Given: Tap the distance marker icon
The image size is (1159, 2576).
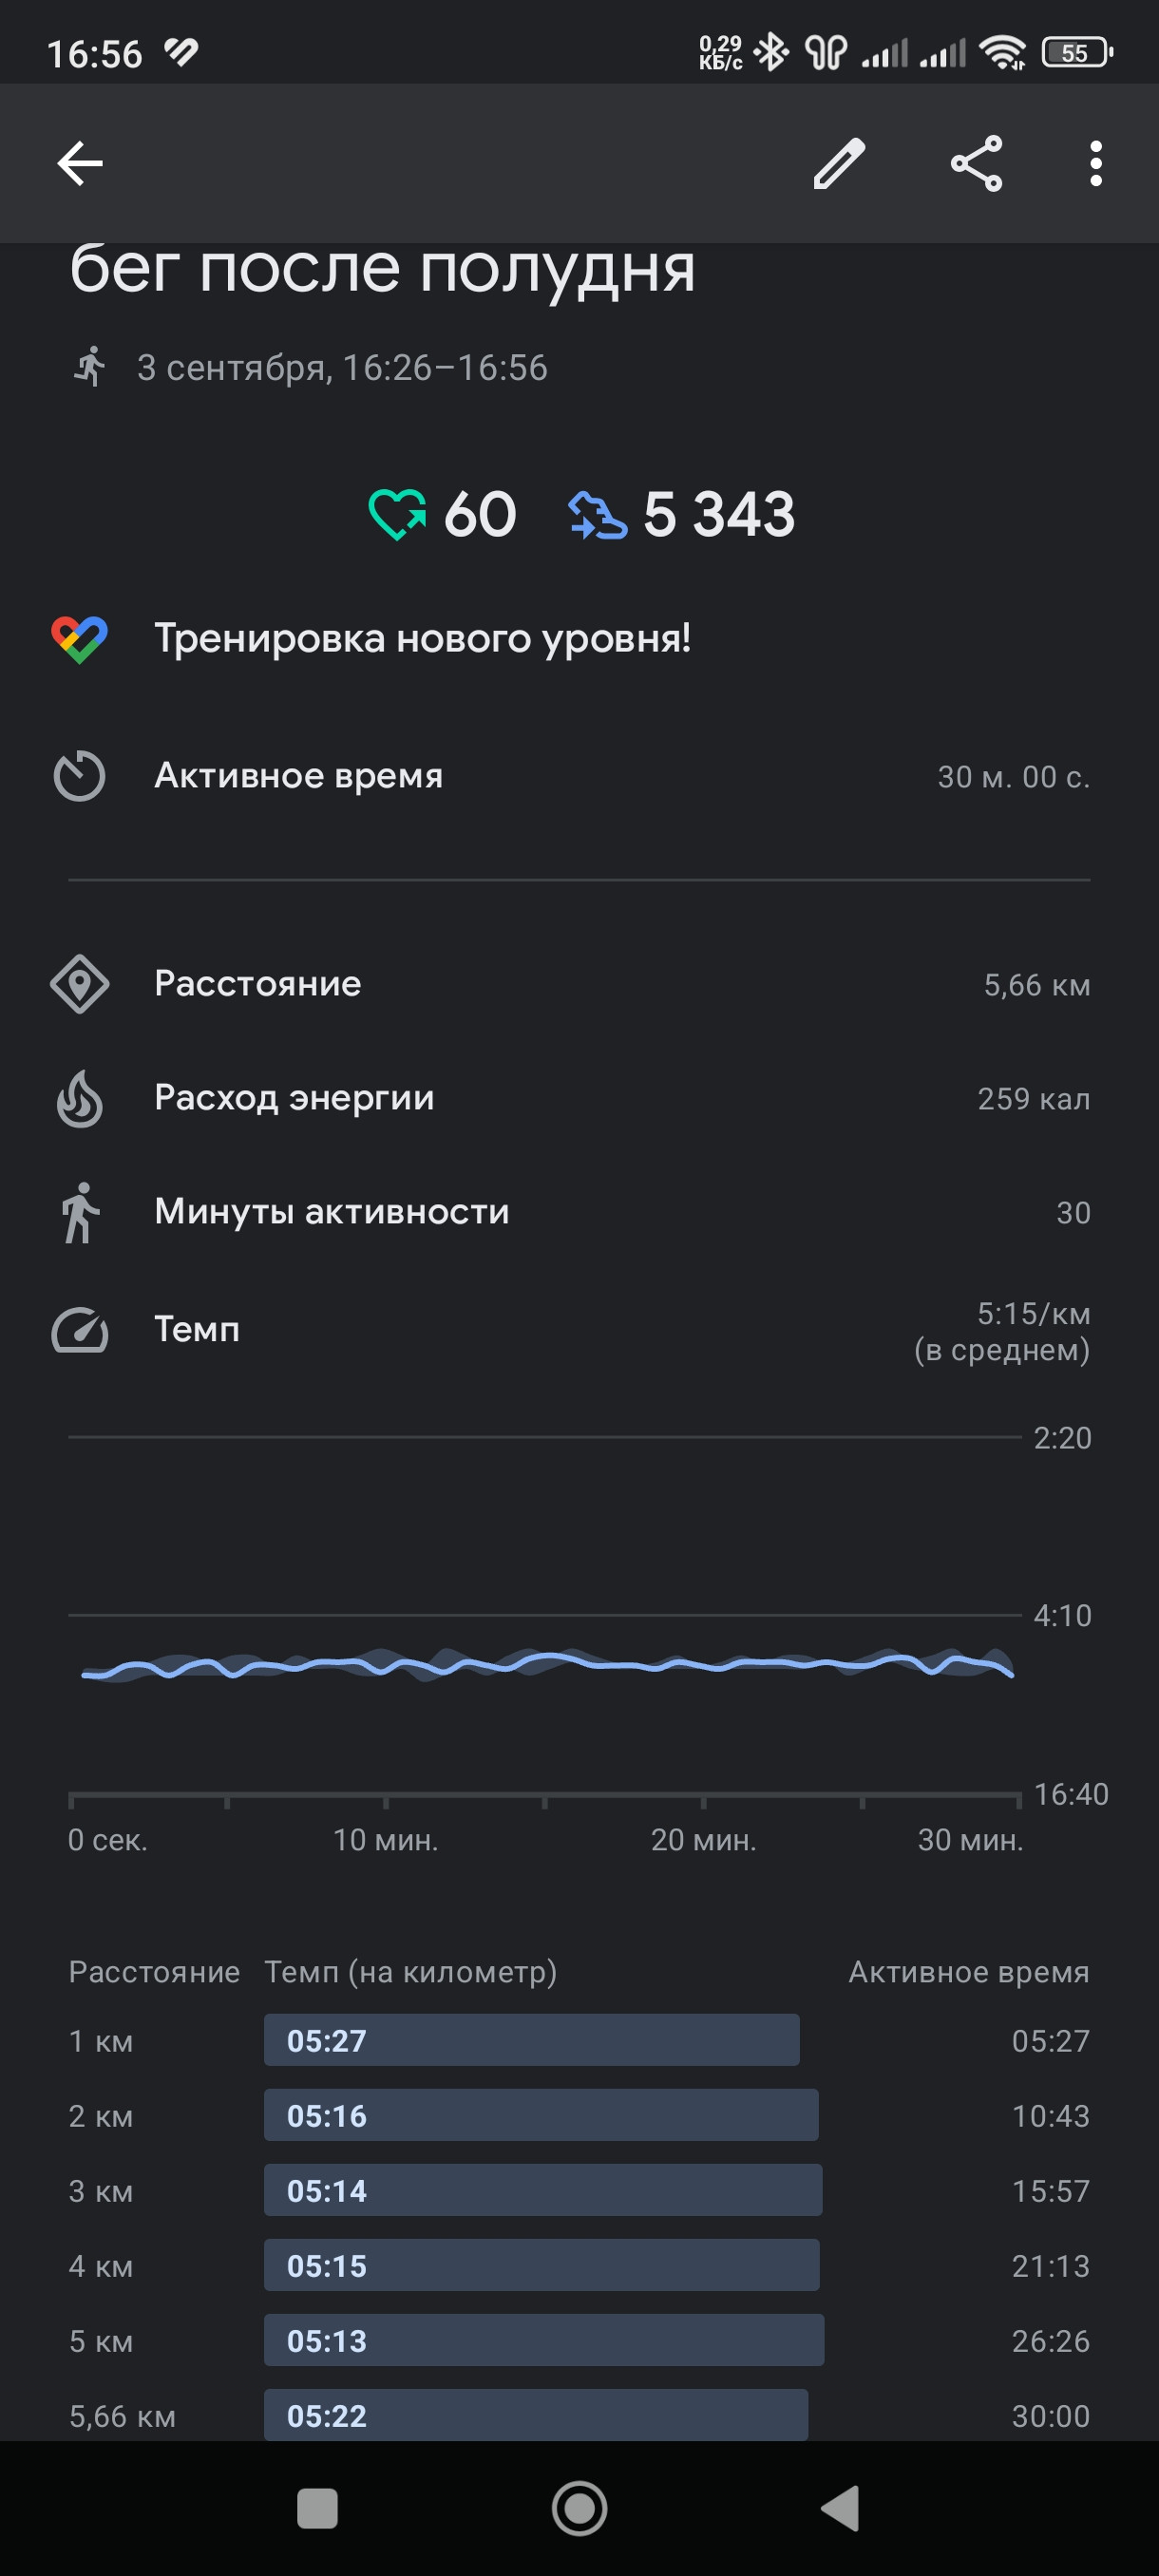Looking at the screenshot, I should [x=80, y=984].
